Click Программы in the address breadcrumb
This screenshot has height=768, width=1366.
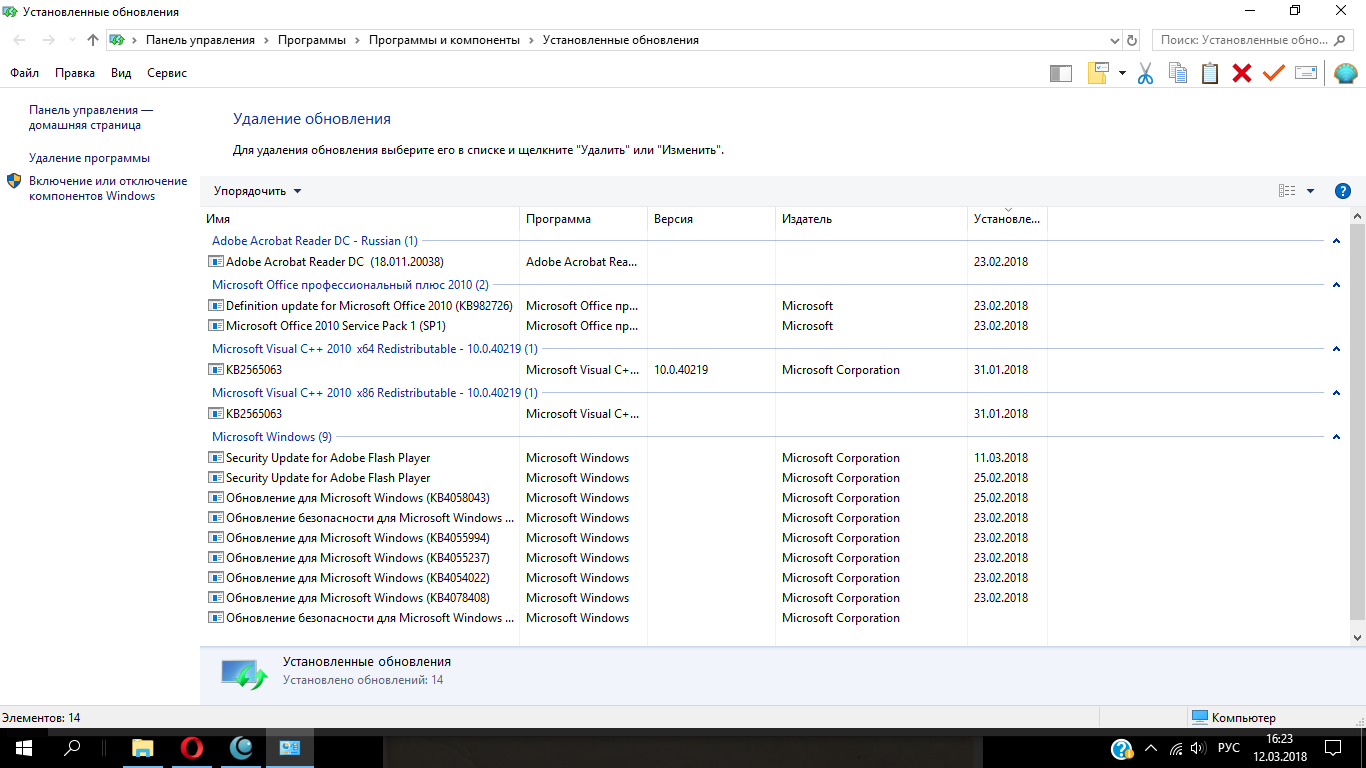[312, 40]
